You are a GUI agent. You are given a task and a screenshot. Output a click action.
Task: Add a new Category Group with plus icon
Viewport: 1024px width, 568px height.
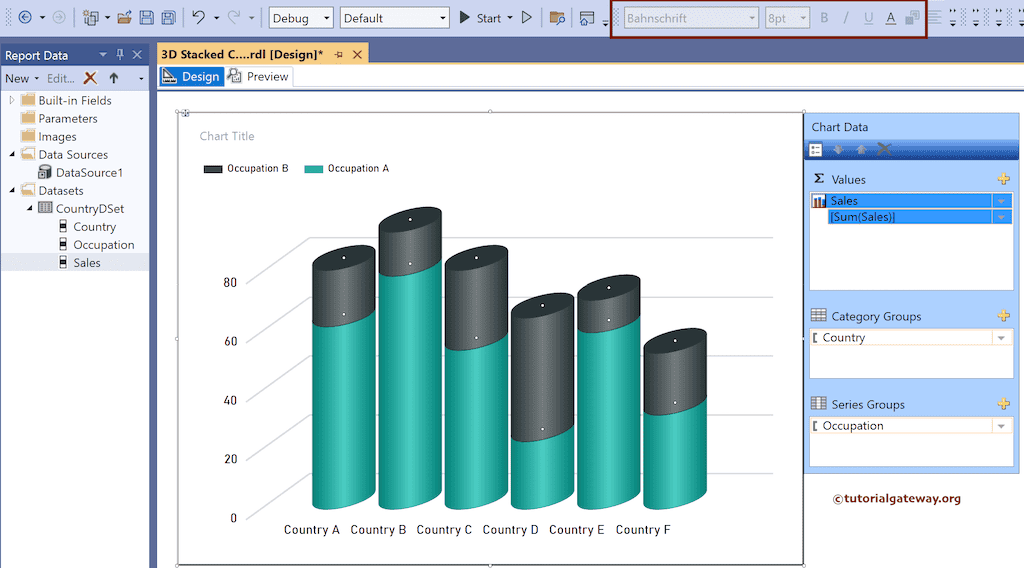[1003, 316]
